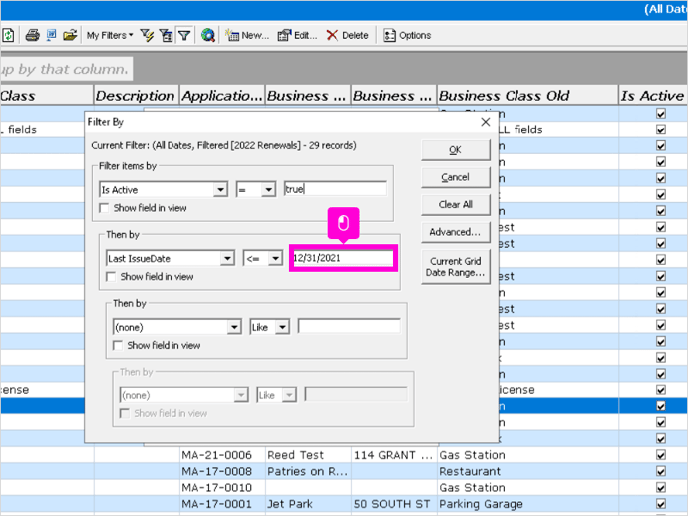Select the MA-17-0008 application cell

click(222, 471)
